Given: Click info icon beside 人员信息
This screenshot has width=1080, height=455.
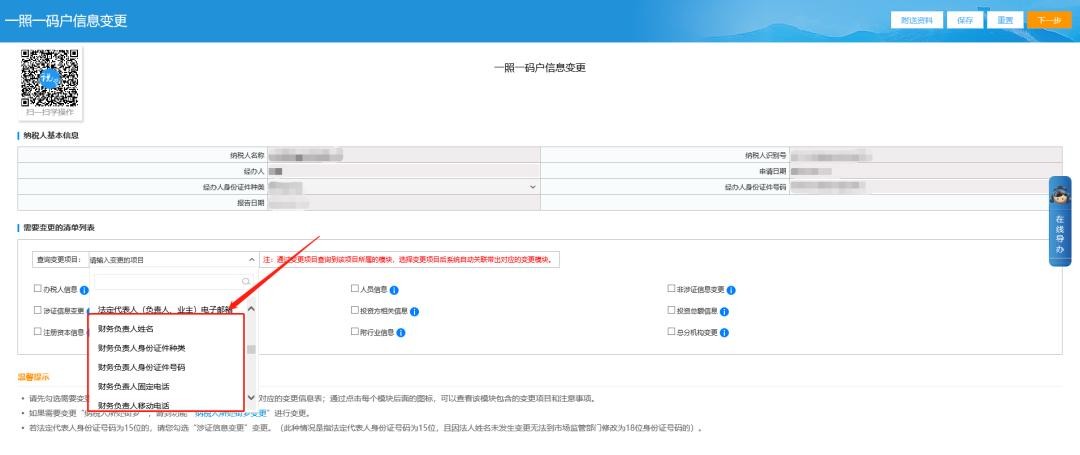Looking at the screenshot, I should point(394,290).
